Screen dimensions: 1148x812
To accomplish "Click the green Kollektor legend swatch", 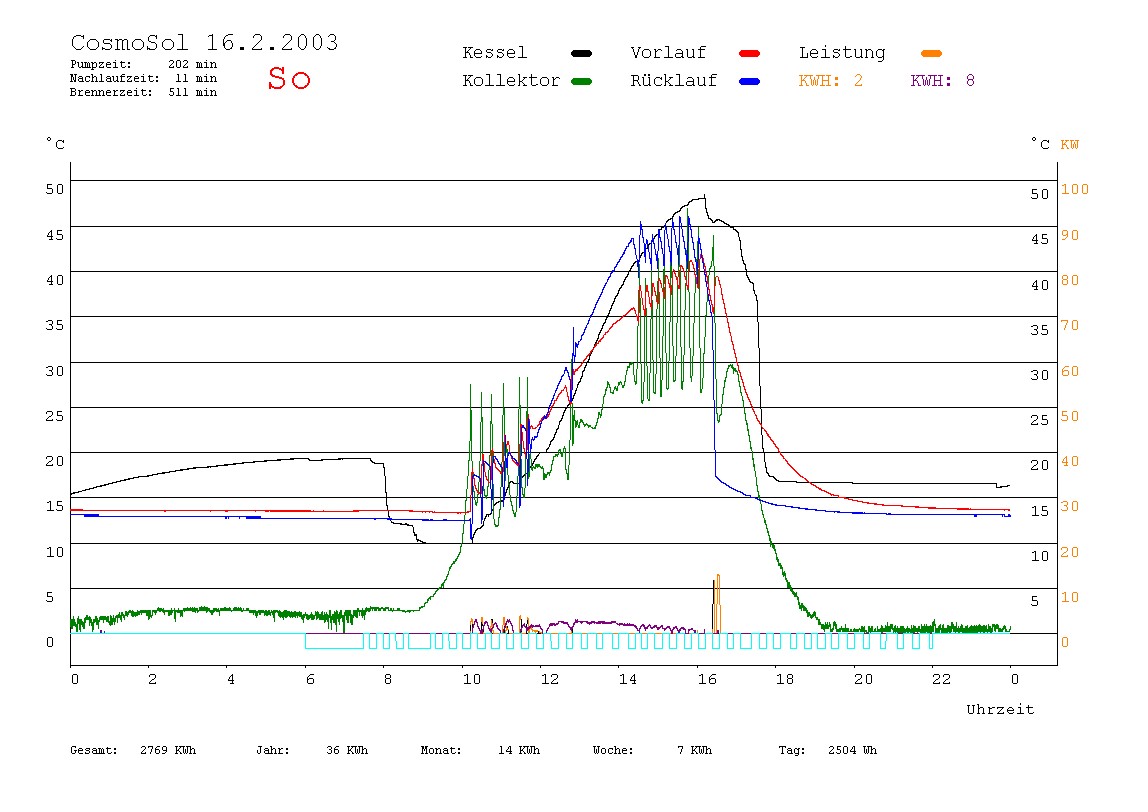I will click(x=581, y=81).
